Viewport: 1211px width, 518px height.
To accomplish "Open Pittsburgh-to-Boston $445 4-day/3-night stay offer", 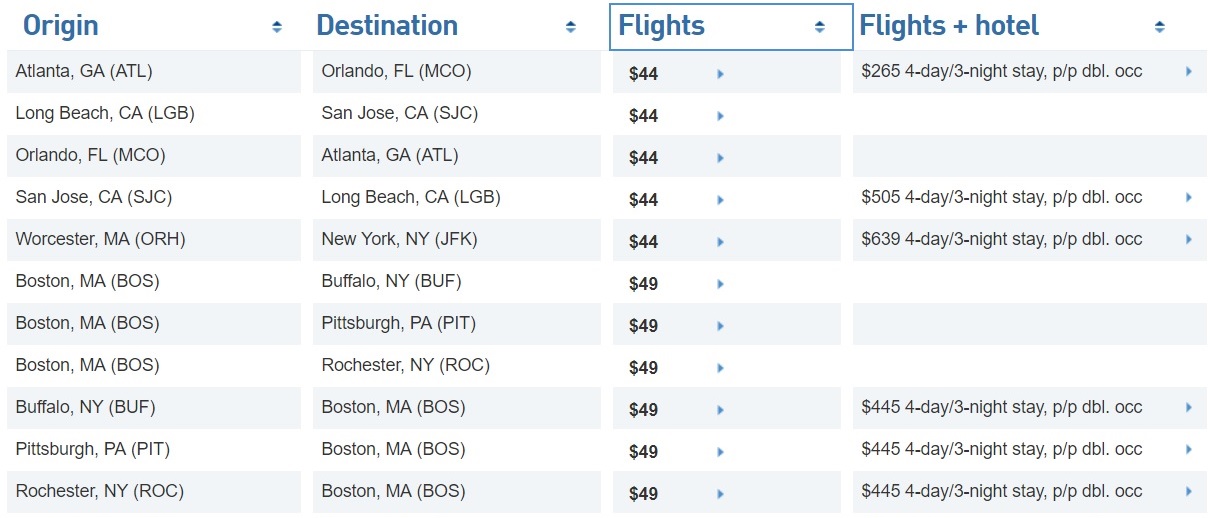I will [x=1001, y=450].
